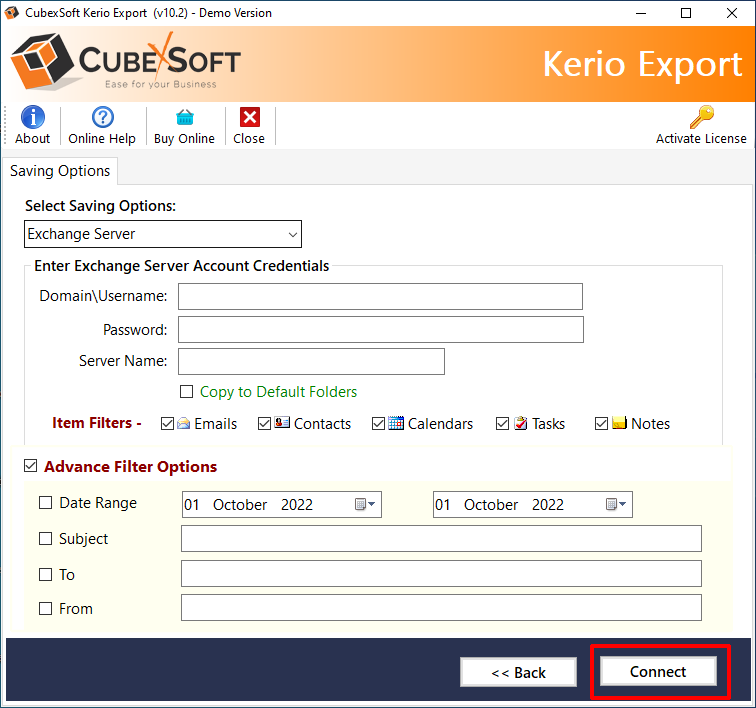This screenshot has width=756, height=708.
Task: Click the Calendars item filter icon
Action: [x=396, y=423]
